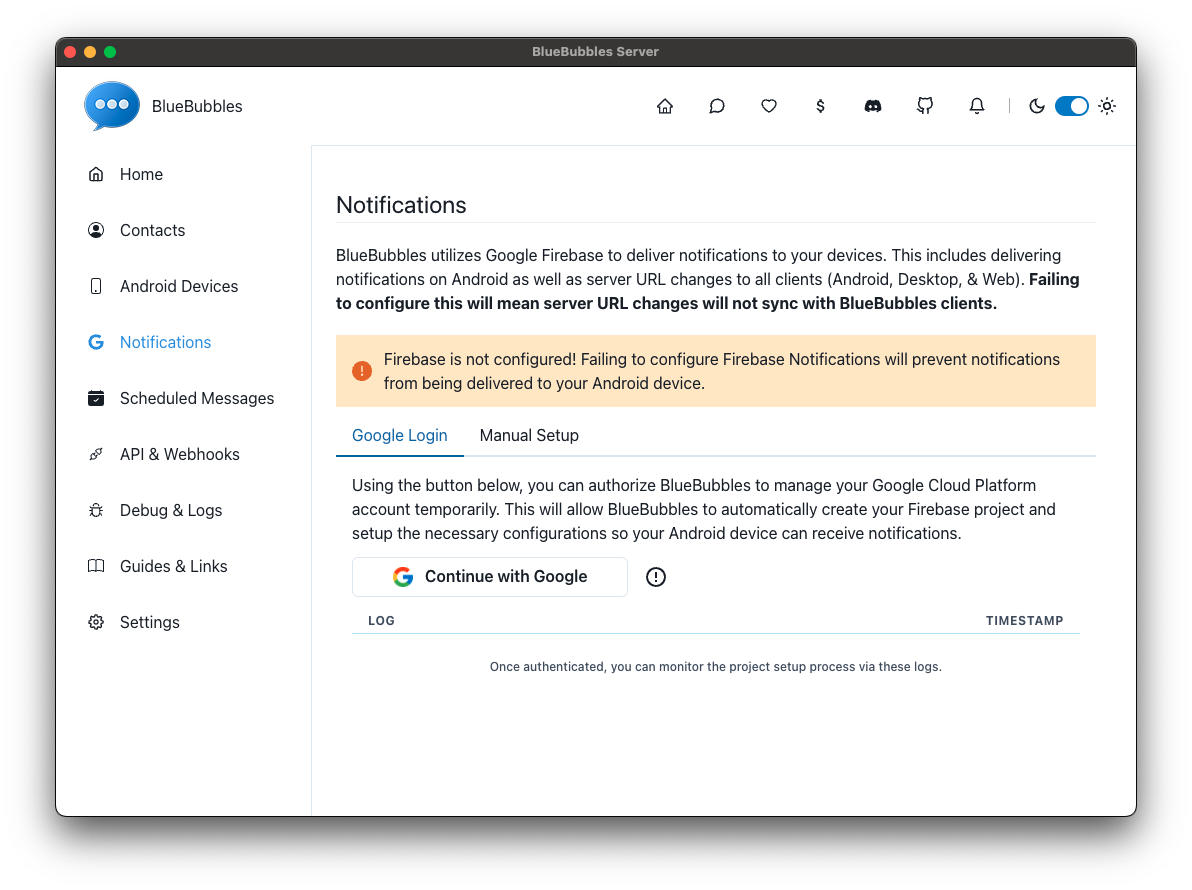Click the Scheduled Messages calendar icon

[x=96, y=398]
